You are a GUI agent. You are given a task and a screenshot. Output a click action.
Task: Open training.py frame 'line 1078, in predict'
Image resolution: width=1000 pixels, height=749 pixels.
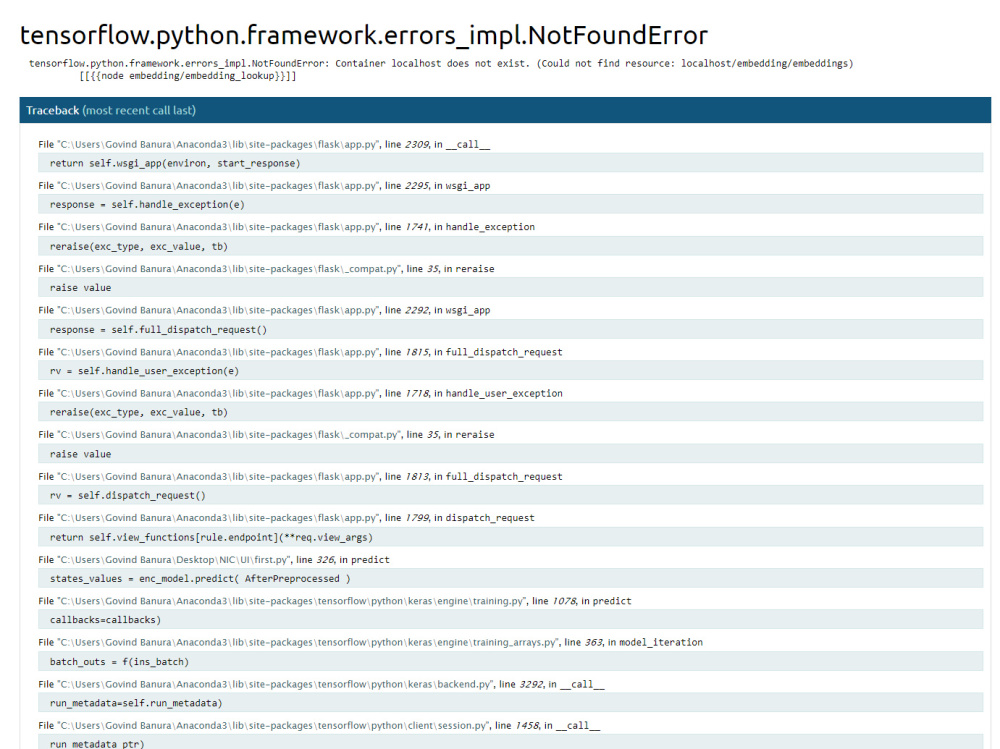coord(335,601)
